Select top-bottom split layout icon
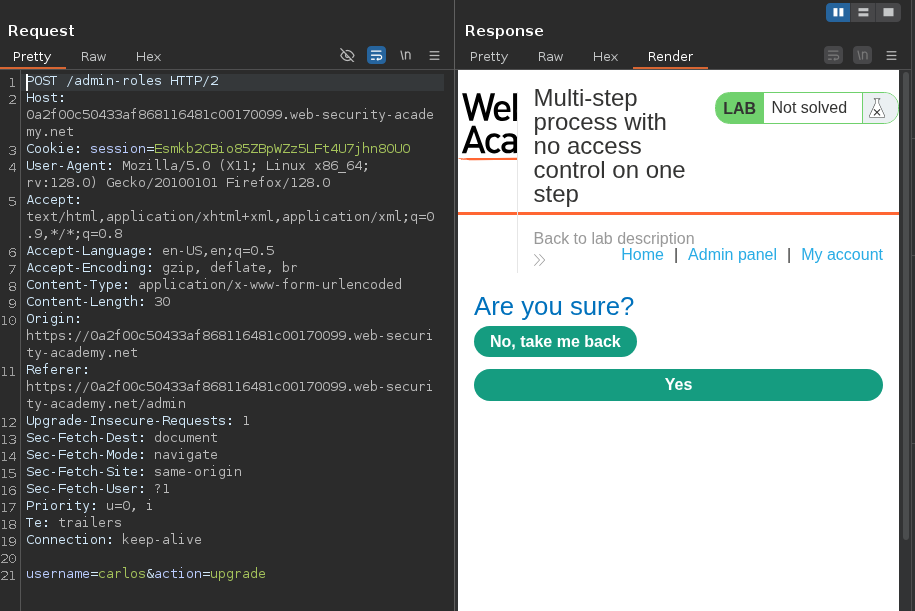The image size is (915, 611). click(863, 12)
